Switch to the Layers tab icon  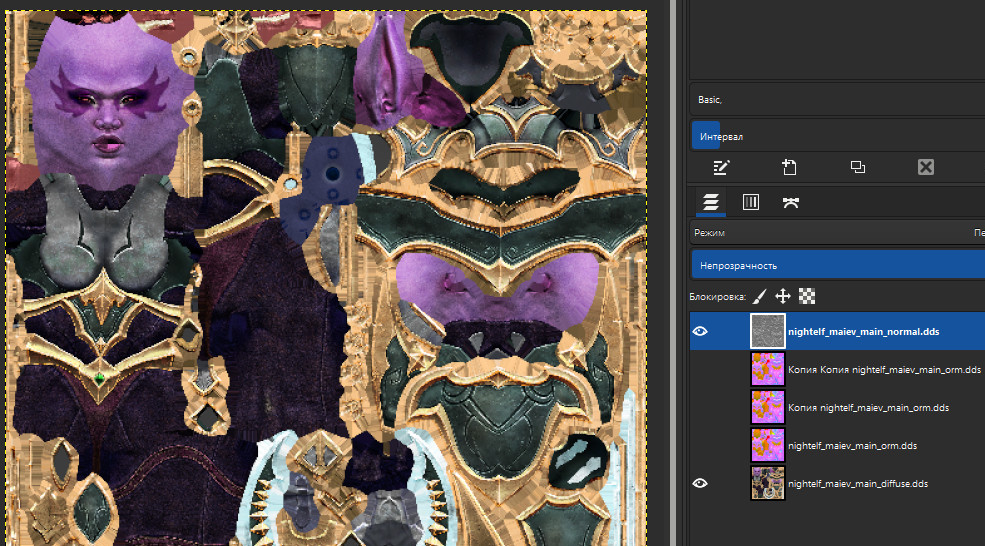(x=711, y=202)
